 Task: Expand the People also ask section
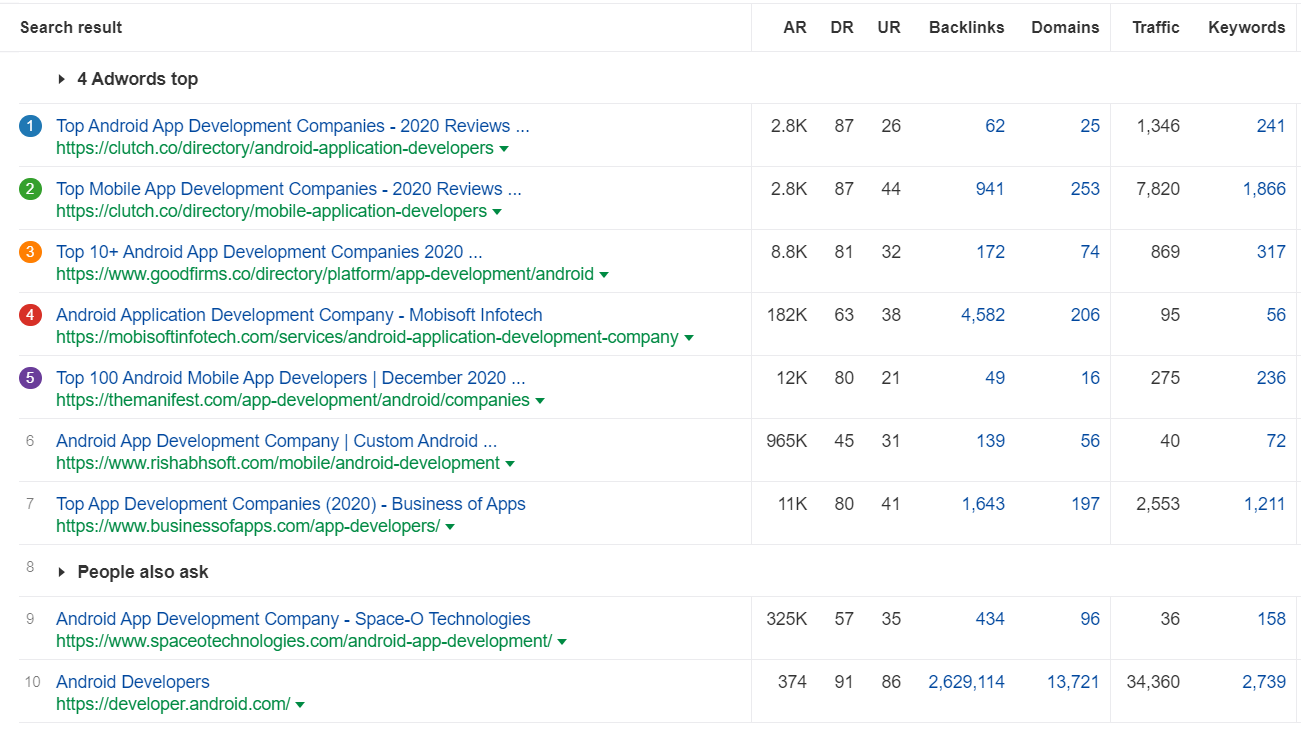pos(63,572)
